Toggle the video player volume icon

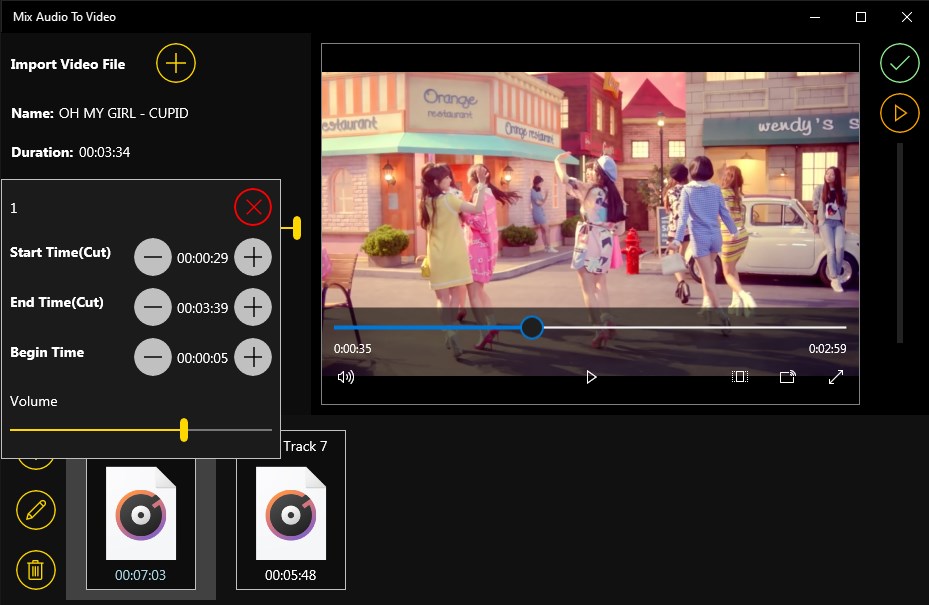(x=345, y=377)
